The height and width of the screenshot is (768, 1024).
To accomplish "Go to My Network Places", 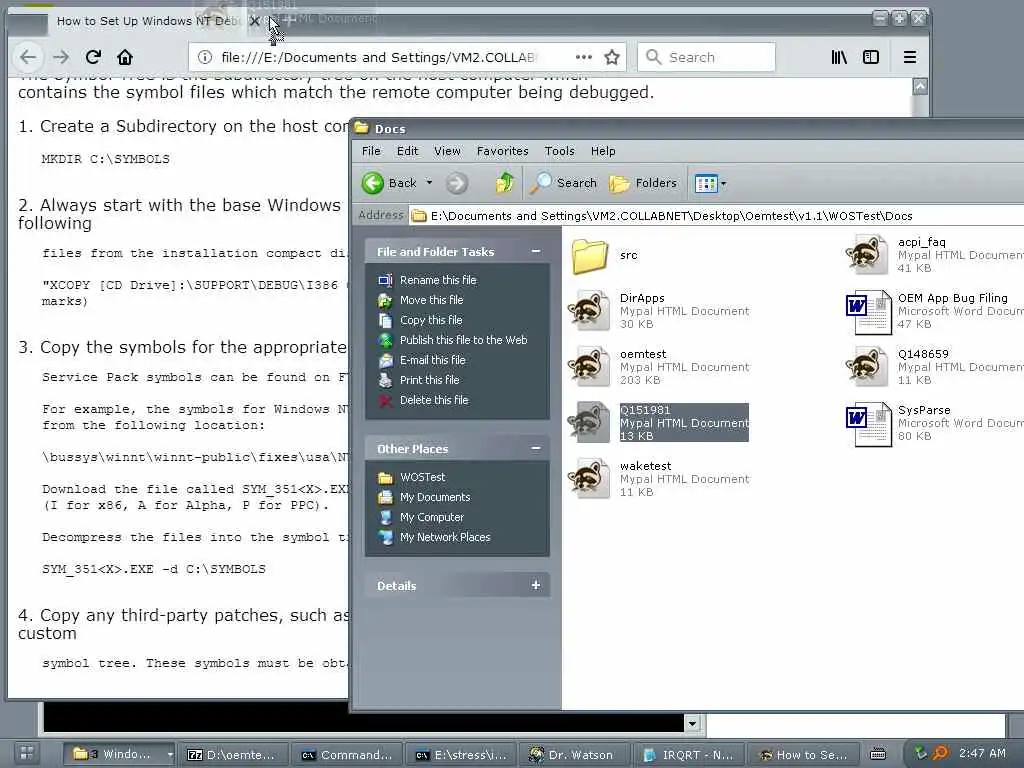I will (x=434, y=537).
